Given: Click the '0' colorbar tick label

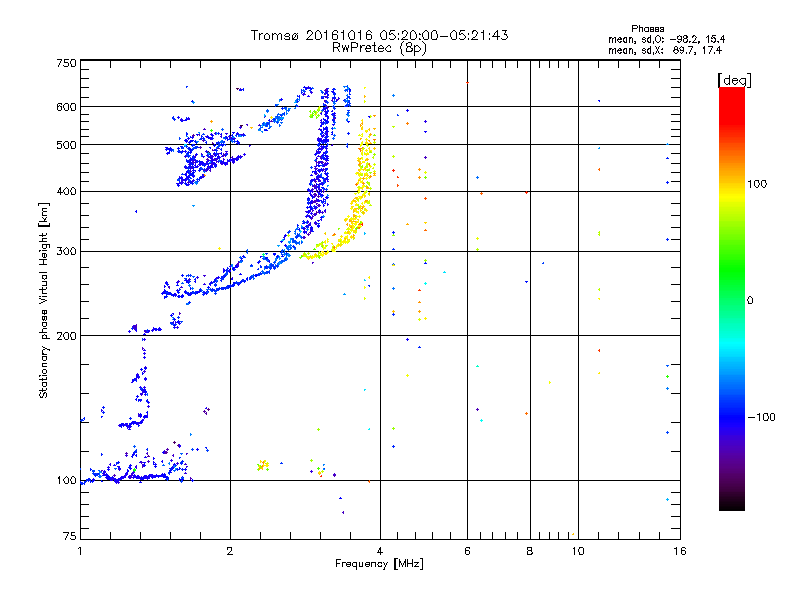Looking at the screenshot, I should tap(750, 301).
